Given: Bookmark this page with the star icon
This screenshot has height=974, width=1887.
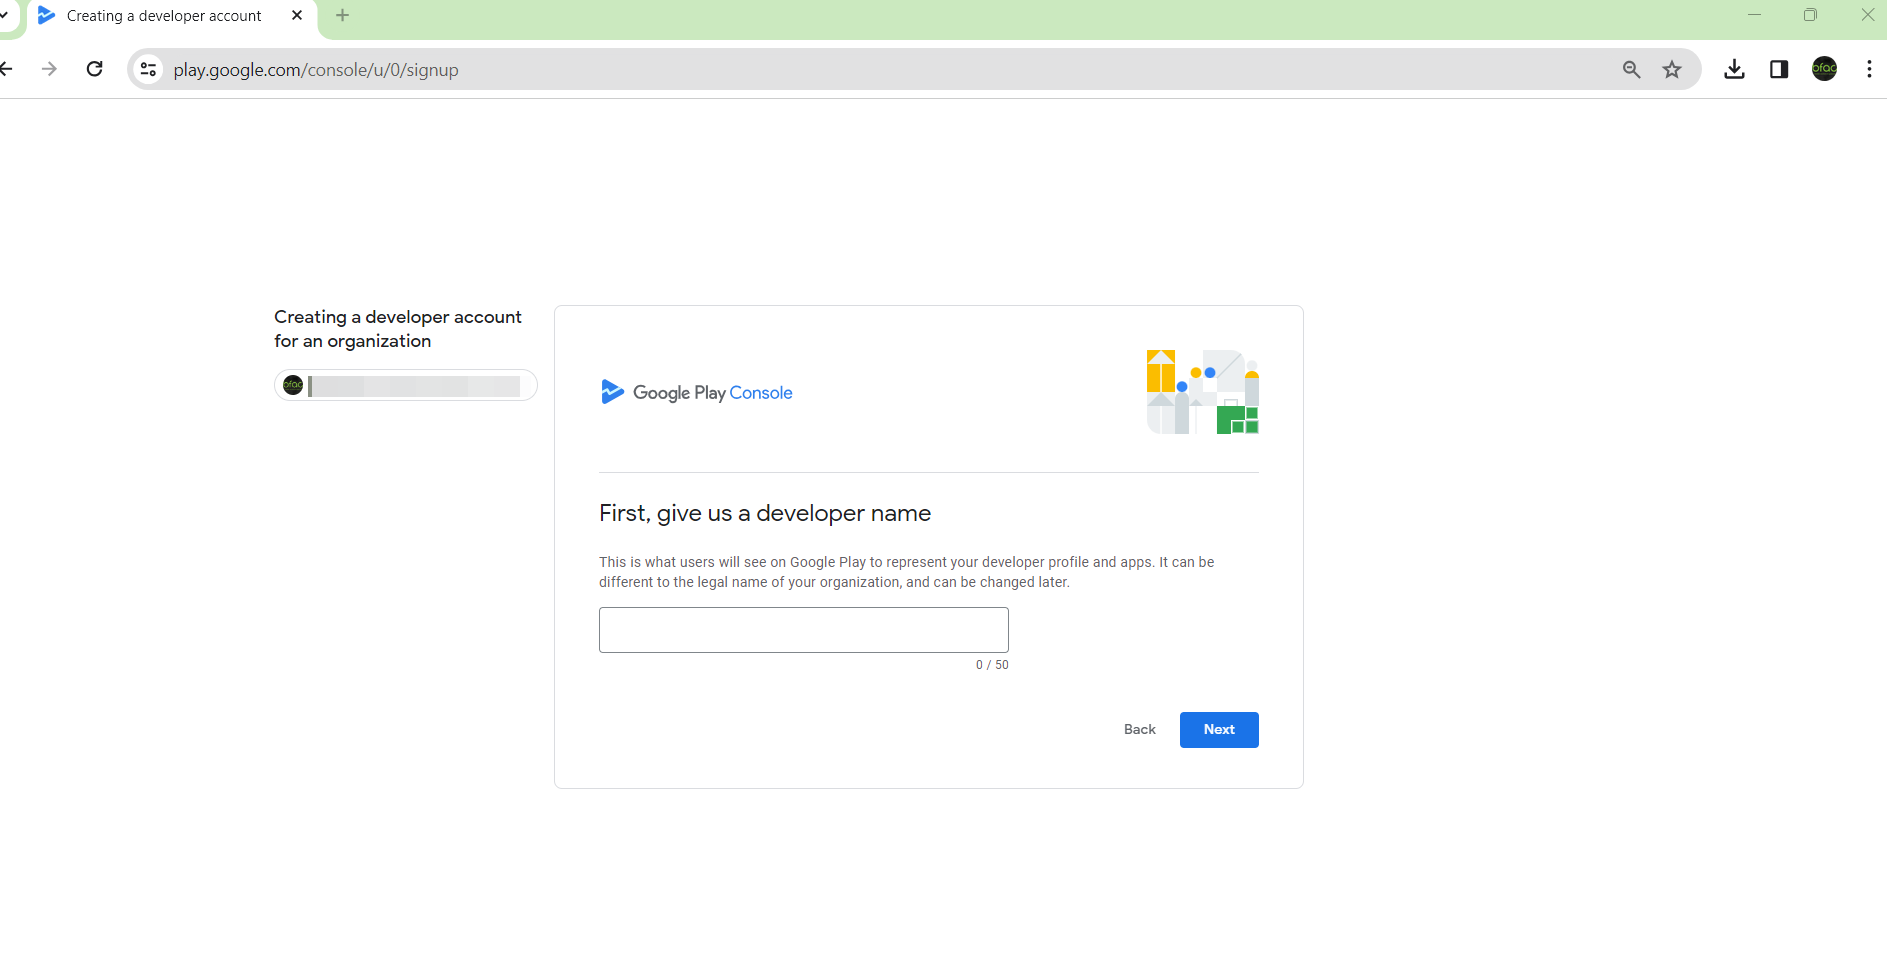Looking at the screenshot, I should tap(1672, 69).
